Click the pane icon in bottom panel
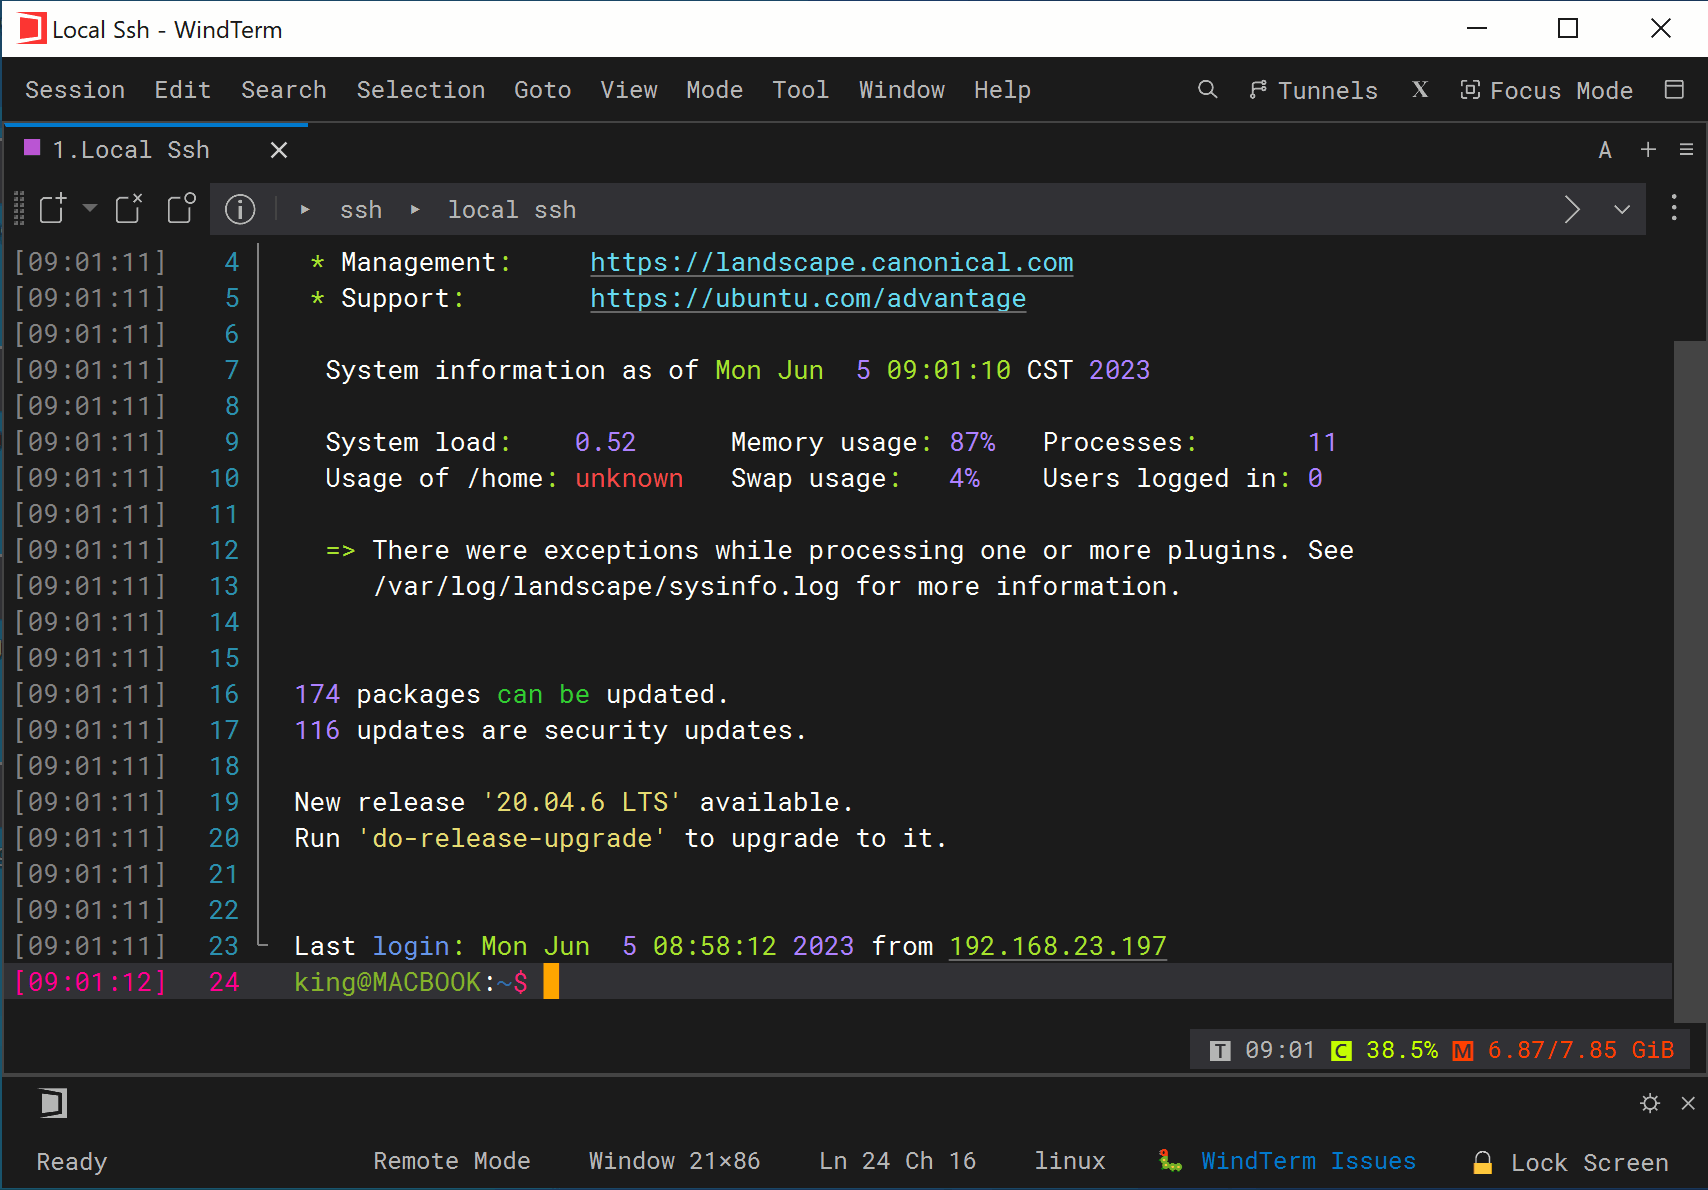Screen dimensions: 1708x1190 pyautogui.click(x=53, y=1103)
